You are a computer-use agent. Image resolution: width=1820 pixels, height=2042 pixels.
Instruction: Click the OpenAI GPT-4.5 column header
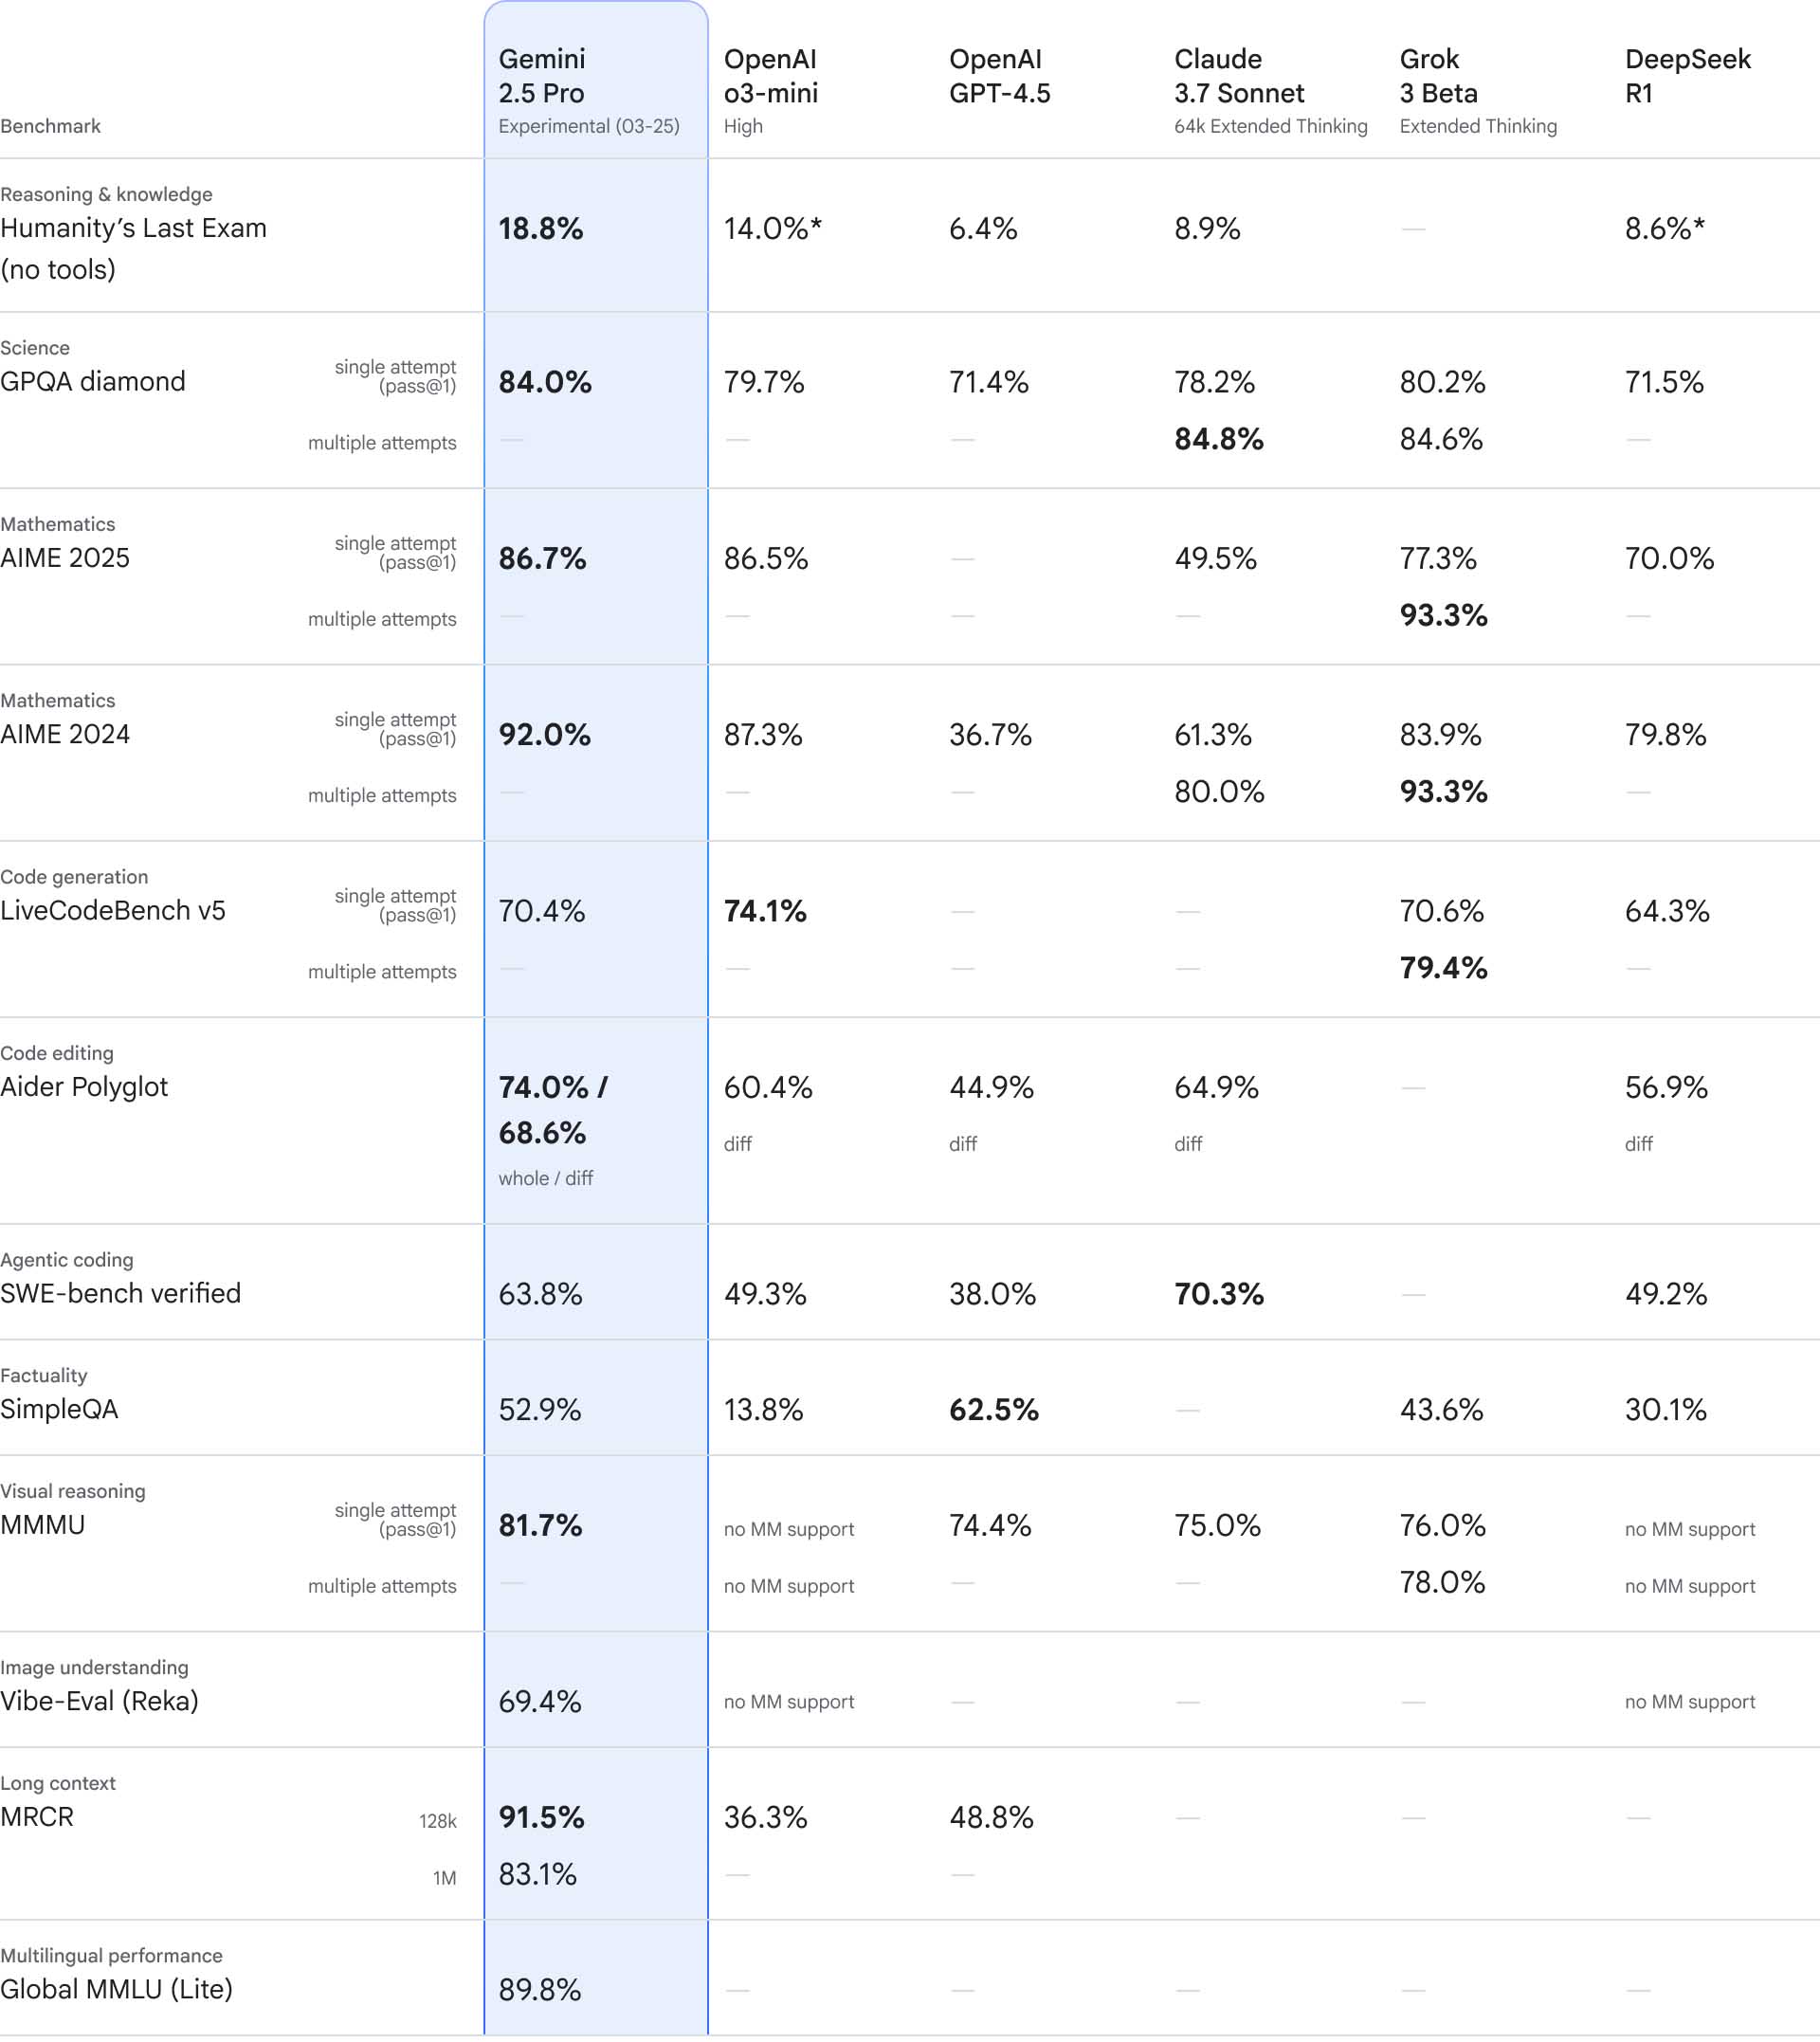point(999,76)
